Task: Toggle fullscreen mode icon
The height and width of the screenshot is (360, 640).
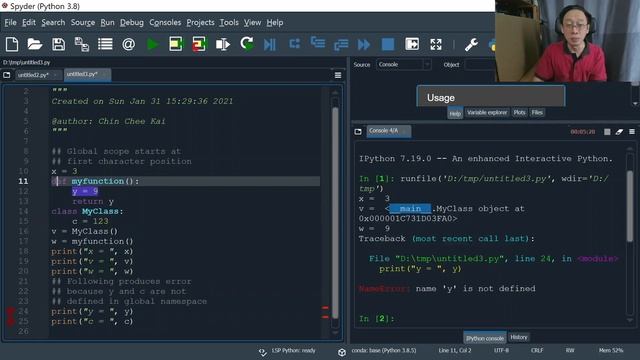Action: [x=436, y=44]
